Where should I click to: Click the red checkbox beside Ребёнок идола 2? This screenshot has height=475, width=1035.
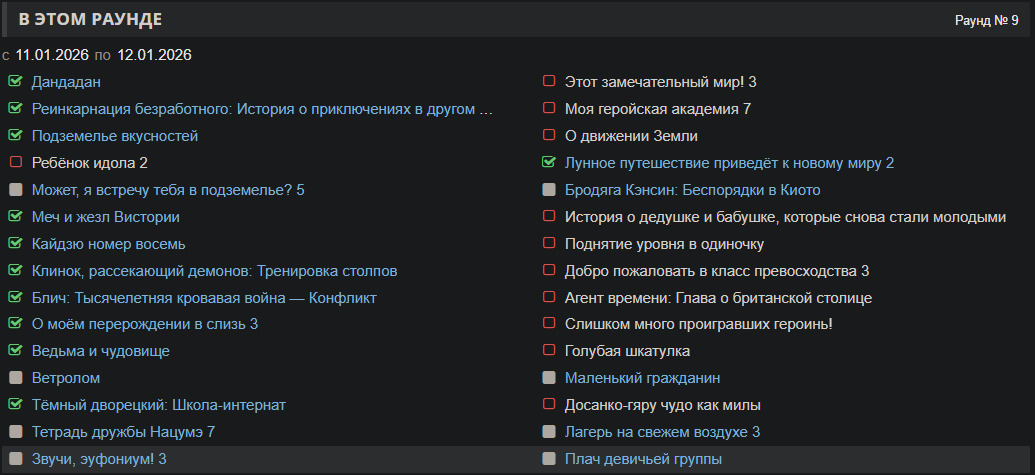click(15, 162)
